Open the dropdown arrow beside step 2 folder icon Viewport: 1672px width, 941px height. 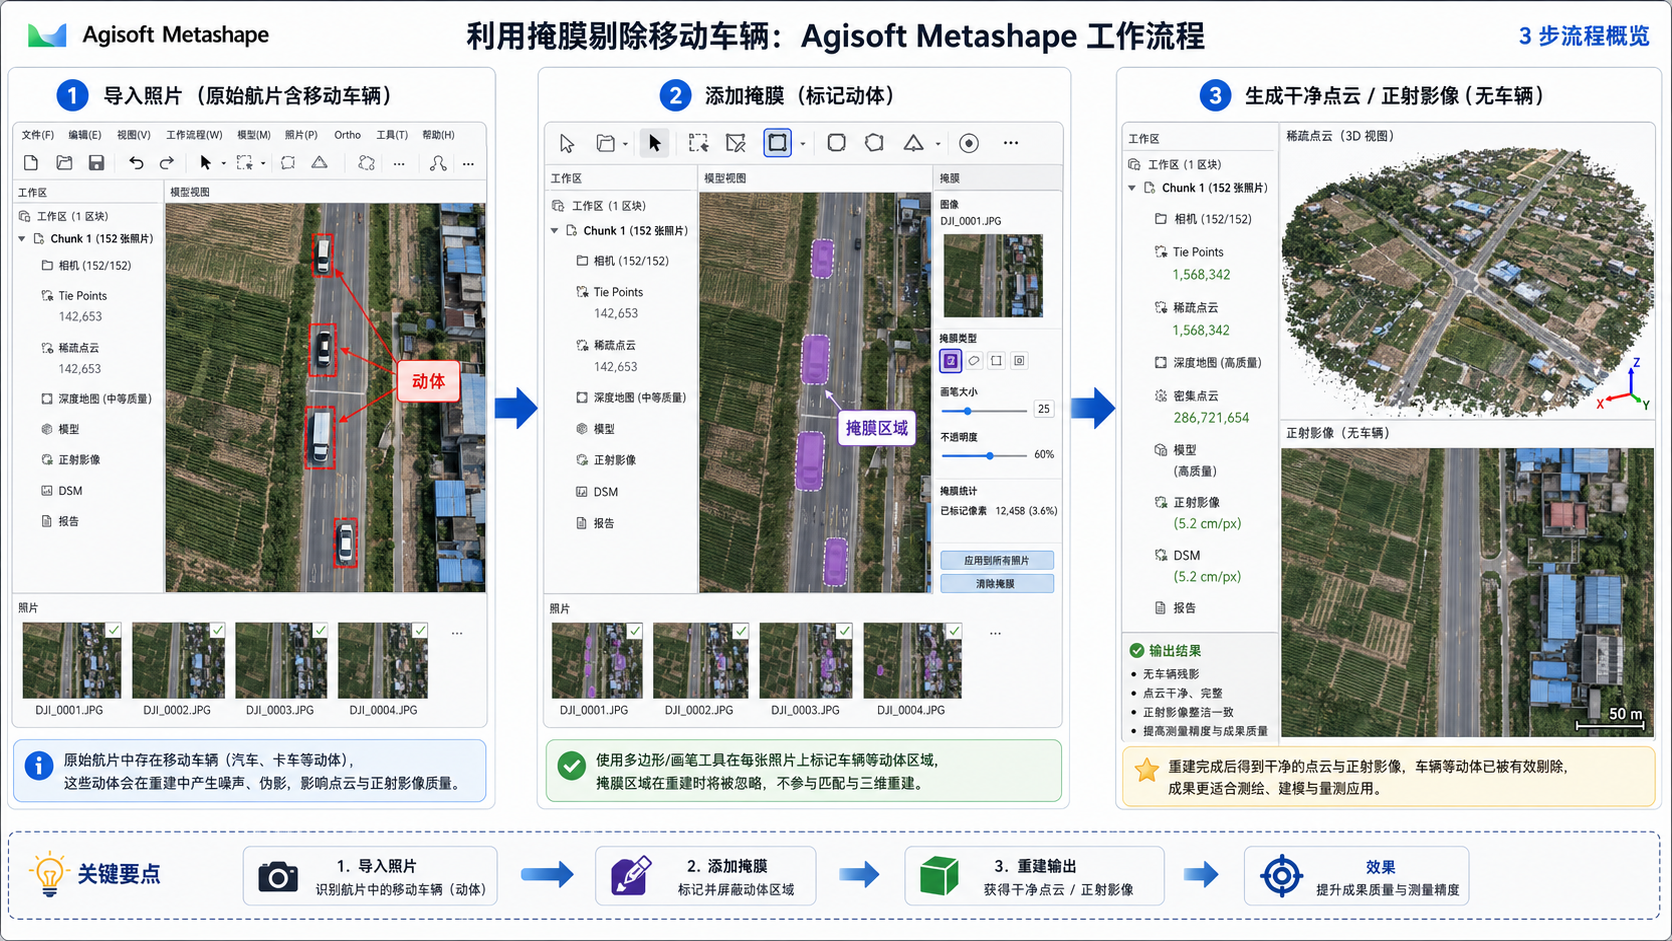point(625,145)
